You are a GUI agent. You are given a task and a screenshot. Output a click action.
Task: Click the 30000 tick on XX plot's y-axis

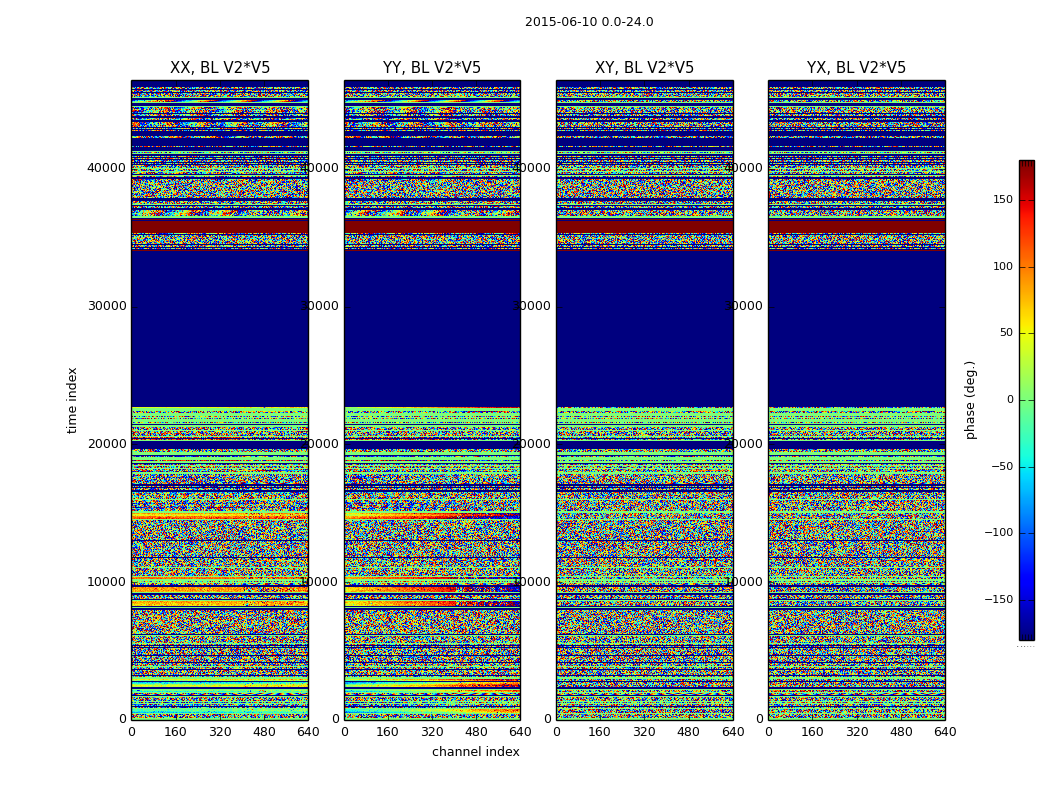[107, 306]
